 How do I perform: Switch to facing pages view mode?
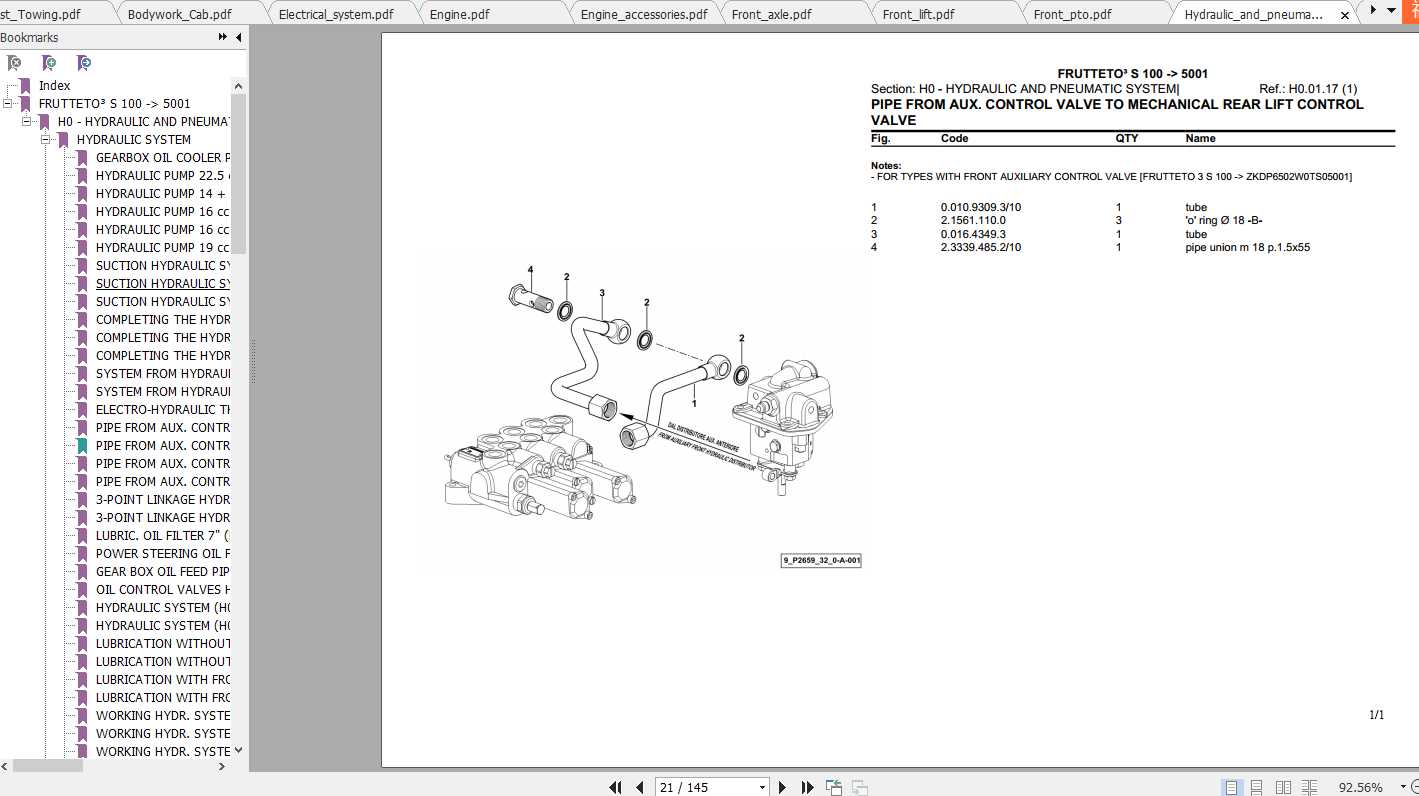point(1282,787)
